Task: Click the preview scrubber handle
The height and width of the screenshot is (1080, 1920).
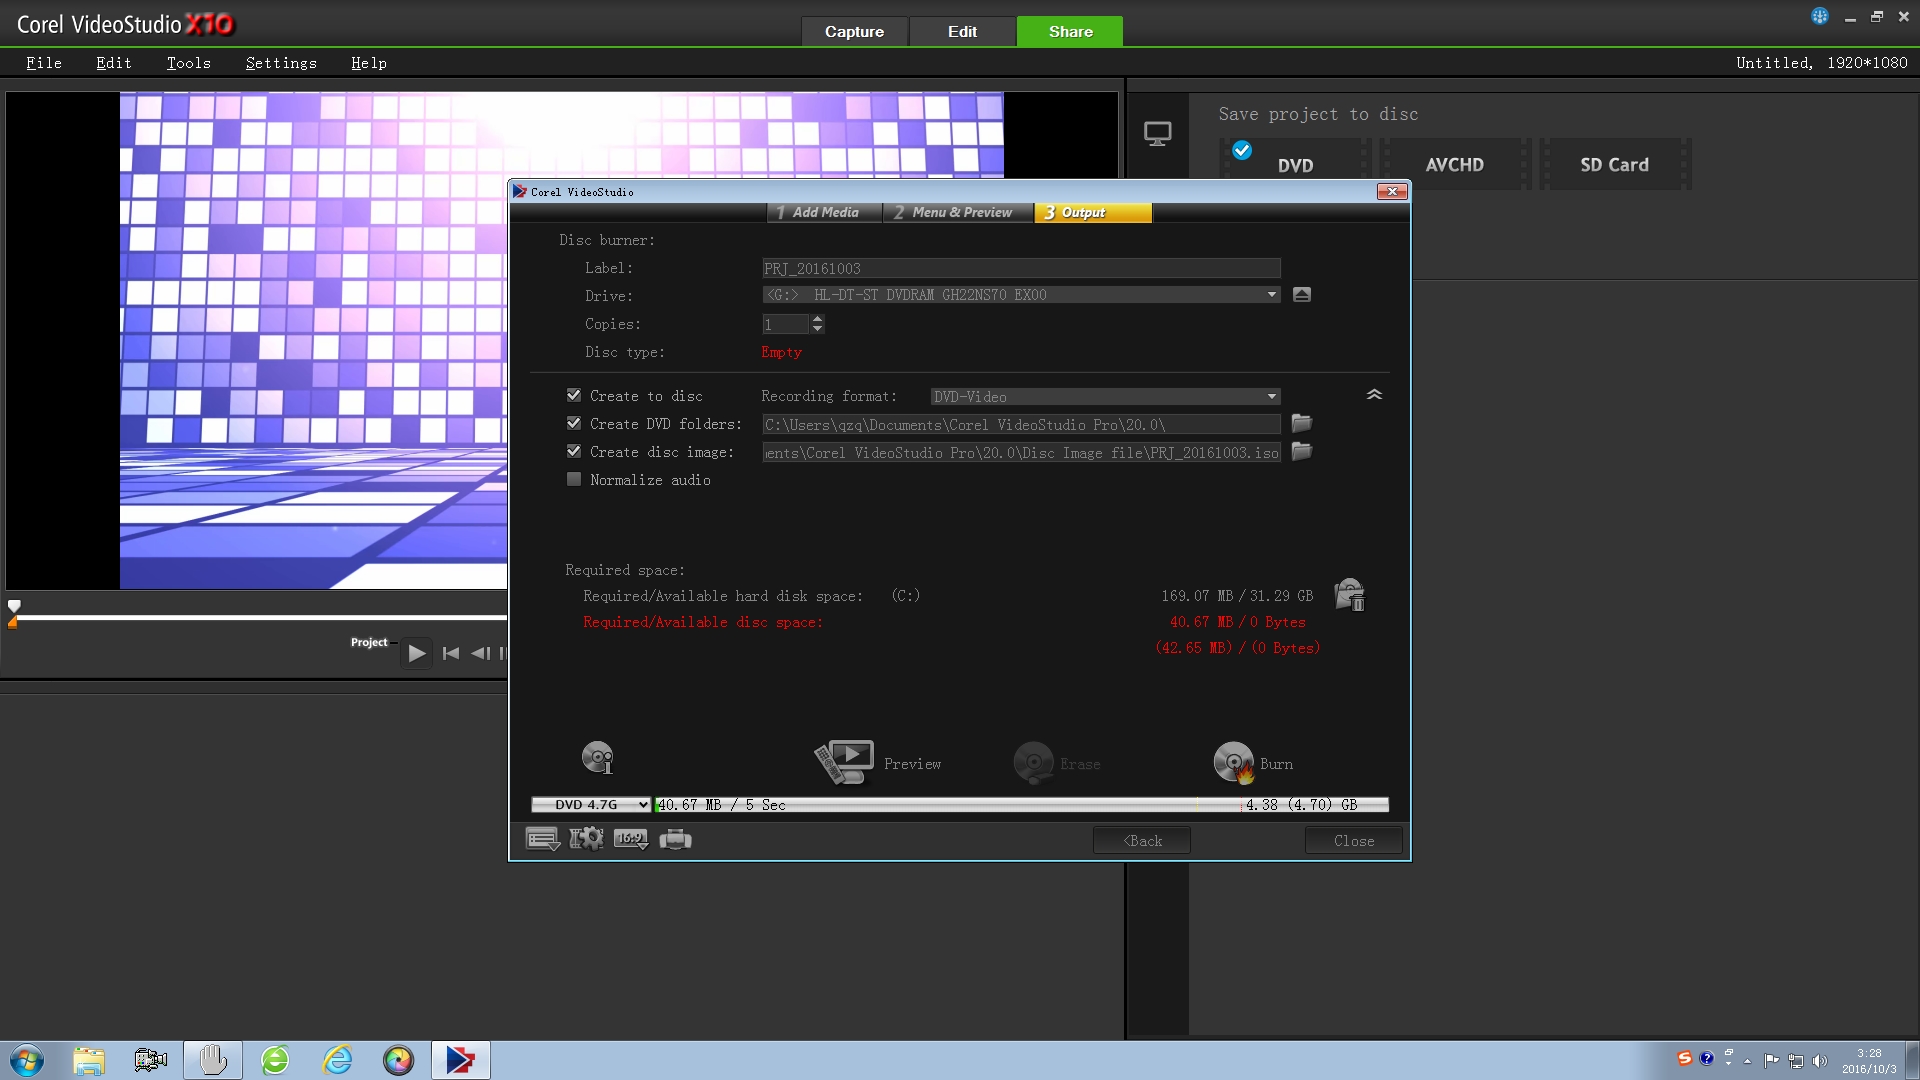Action: 14,607
